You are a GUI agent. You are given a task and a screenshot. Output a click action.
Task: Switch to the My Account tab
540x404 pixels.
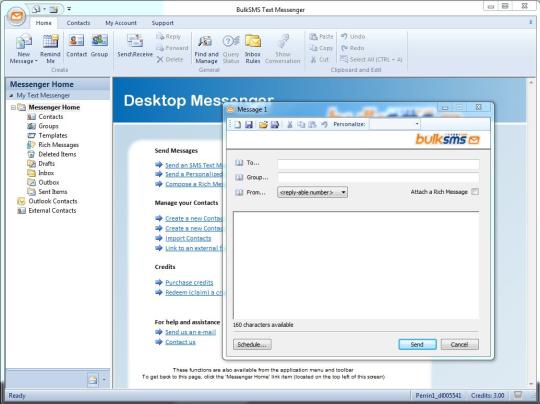point(121,23)
